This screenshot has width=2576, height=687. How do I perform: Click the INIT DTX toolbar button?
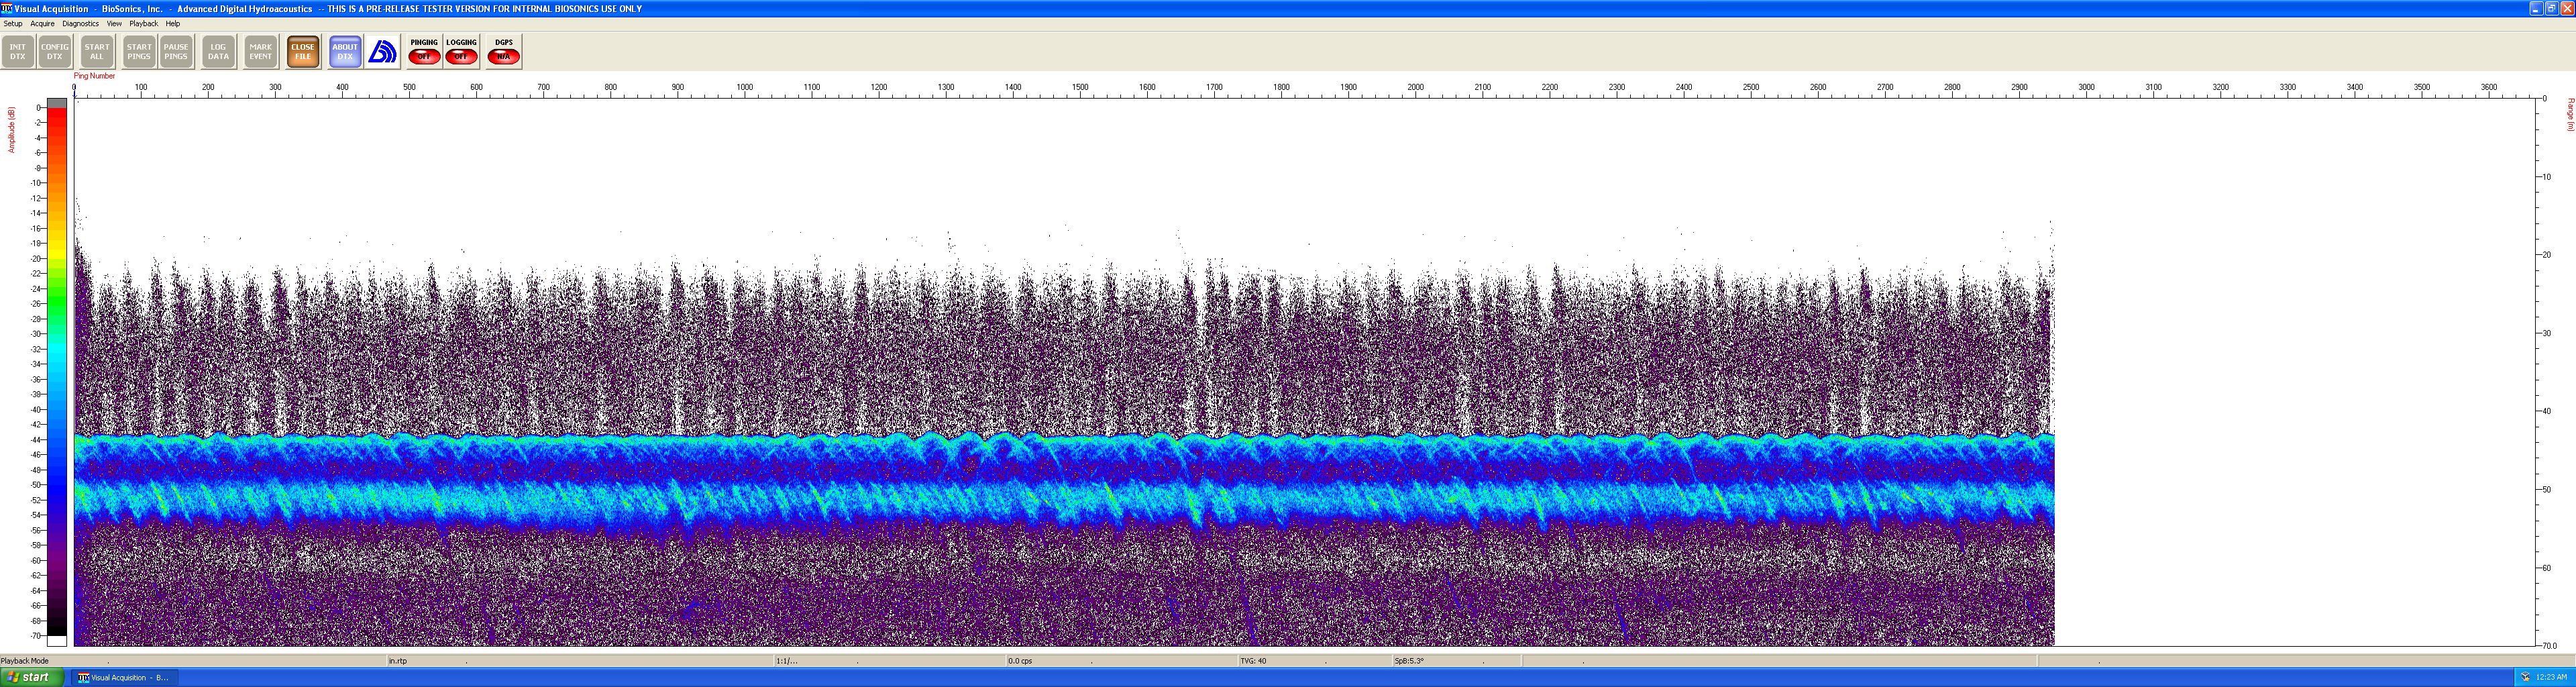18,52
